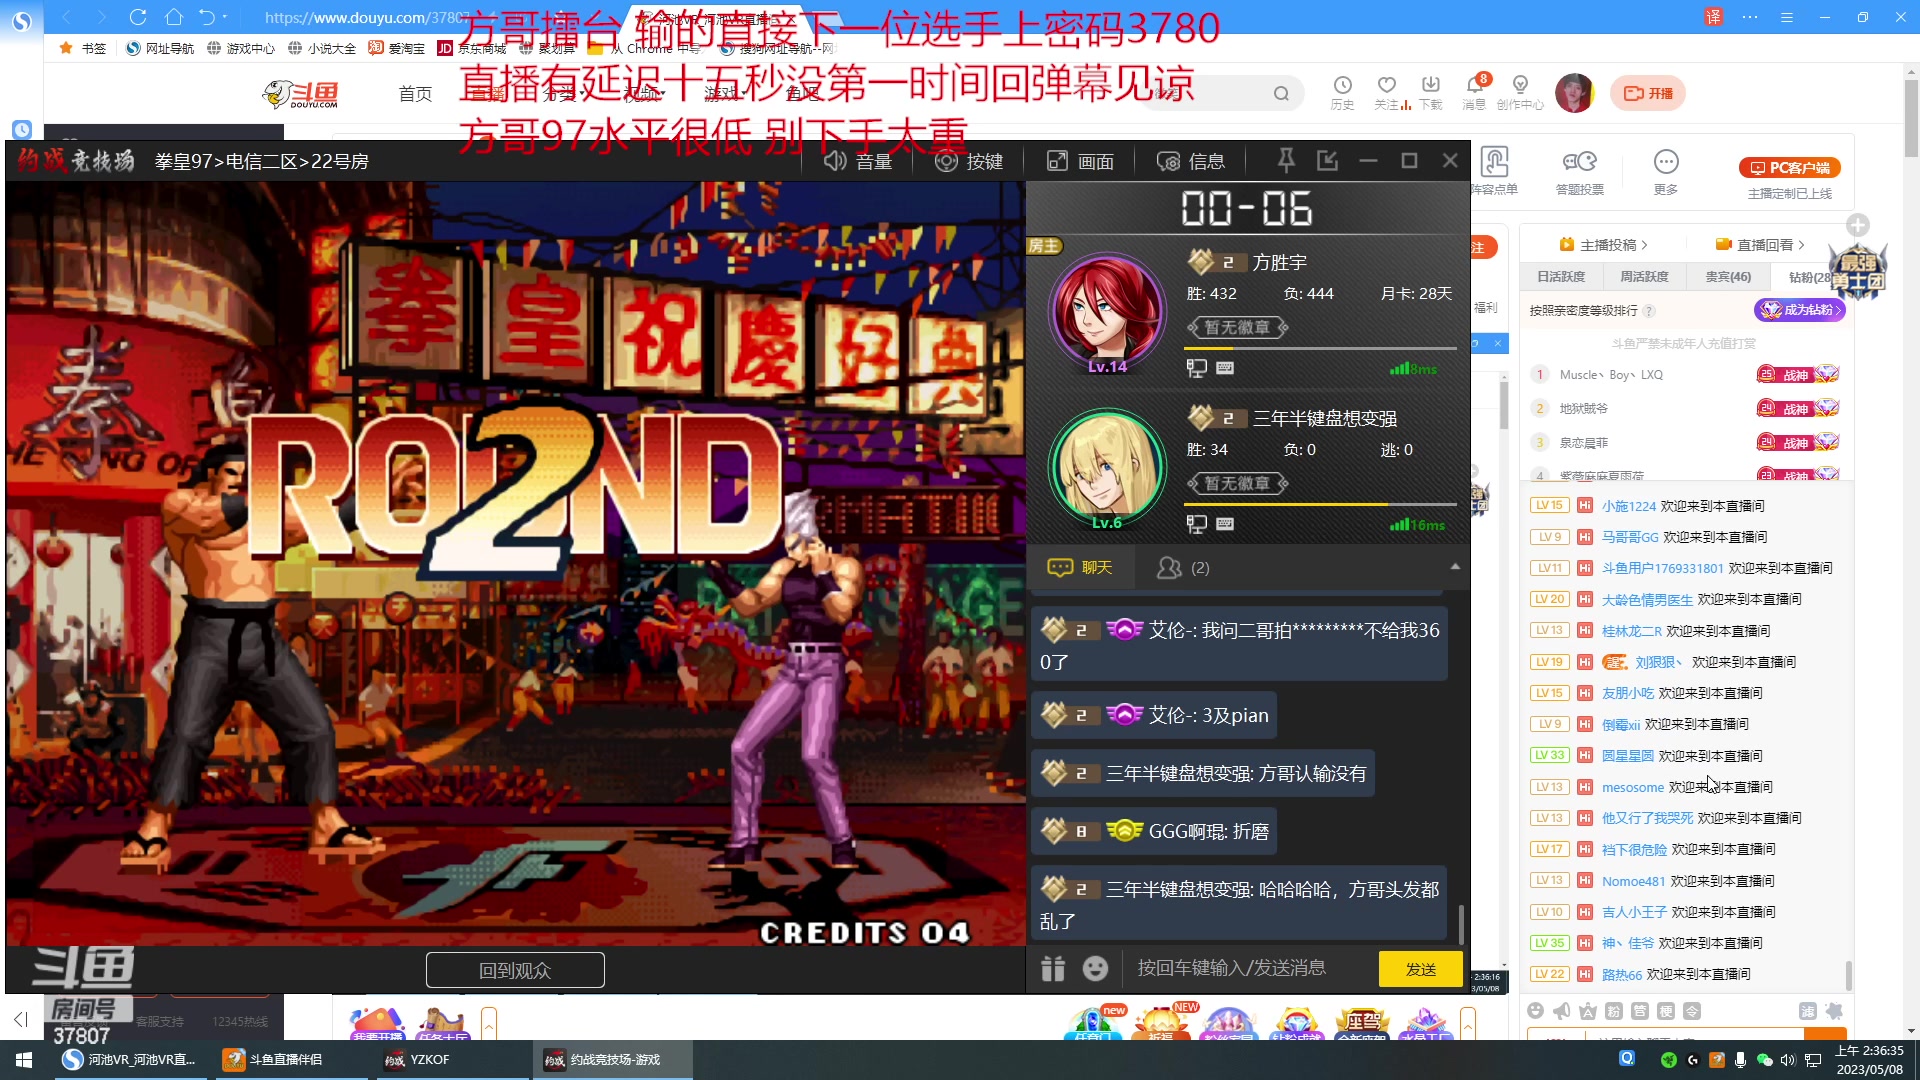1920x1080 pixels.
Task: Collapse the left sidebar arrow
Action: point(21,1019)
